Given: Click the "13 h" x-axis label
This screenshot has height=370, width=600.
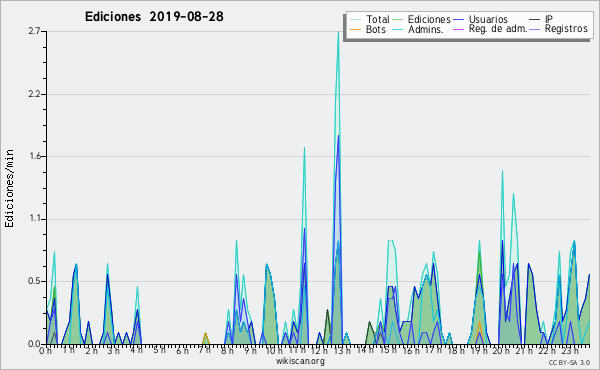Looking at the screenshot, I should (x=342, y=351).
